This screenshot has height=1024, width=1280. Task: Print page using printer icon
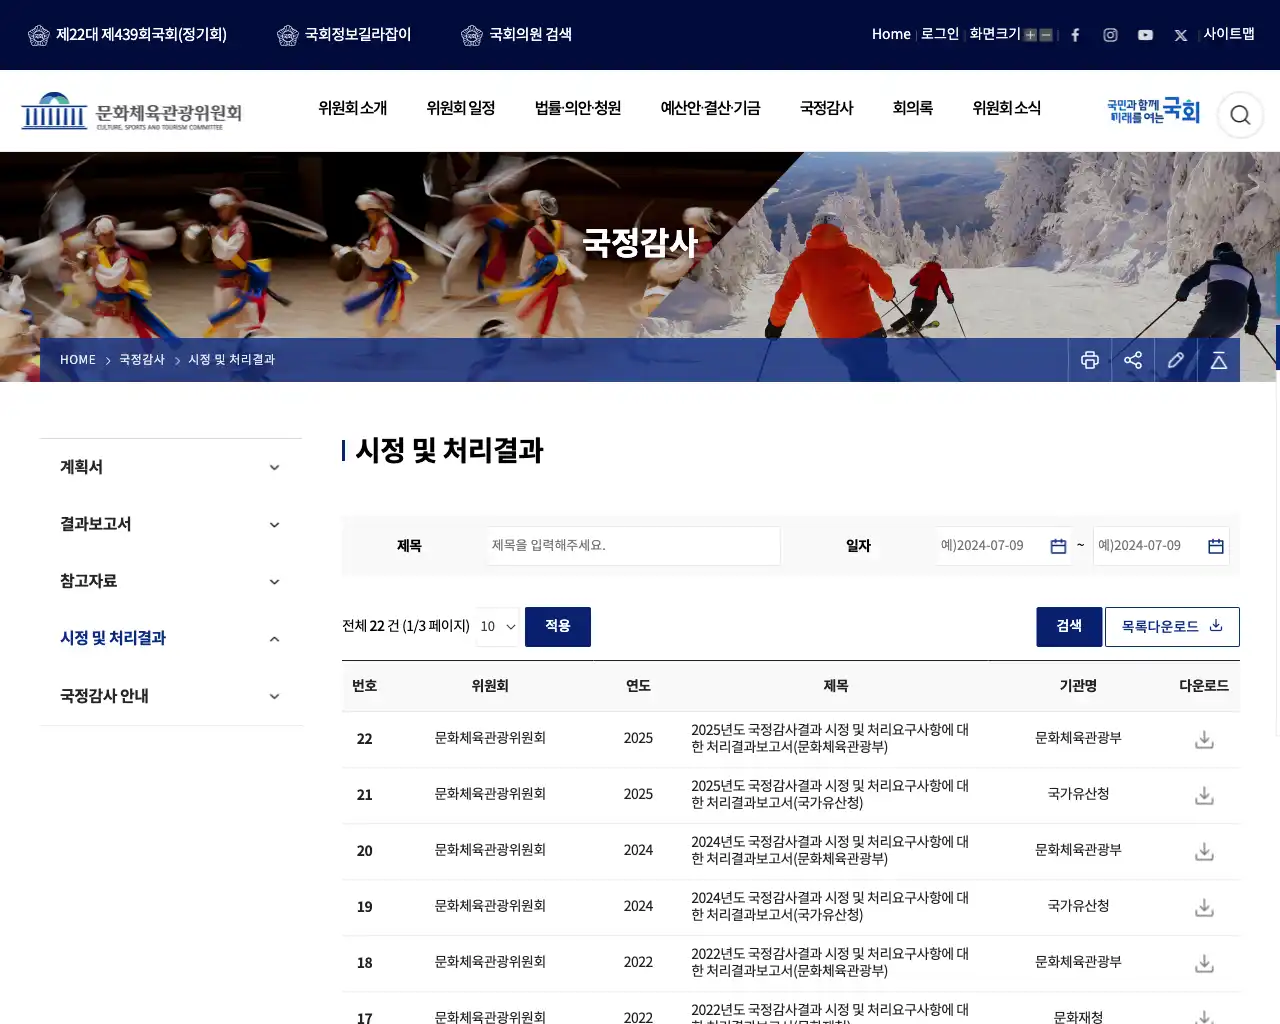click(1090, 360)
